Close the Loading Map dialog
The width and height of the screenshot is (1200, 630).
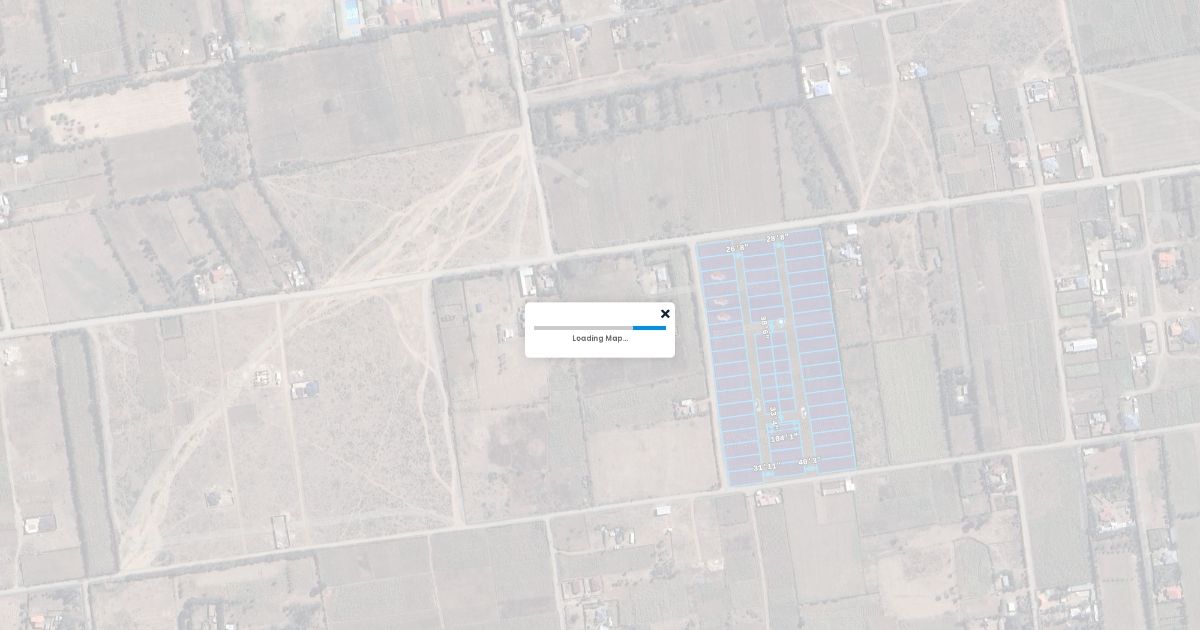click(x=665, y=314)
